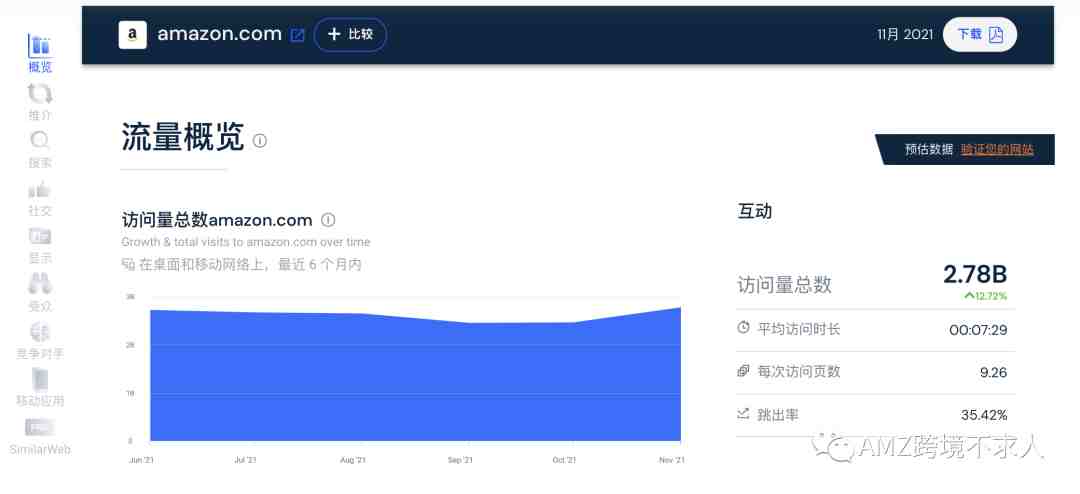Click the Aug '21 axis label
The width and height of the screenshot is (1080, 494).
[x=353, y=460]
